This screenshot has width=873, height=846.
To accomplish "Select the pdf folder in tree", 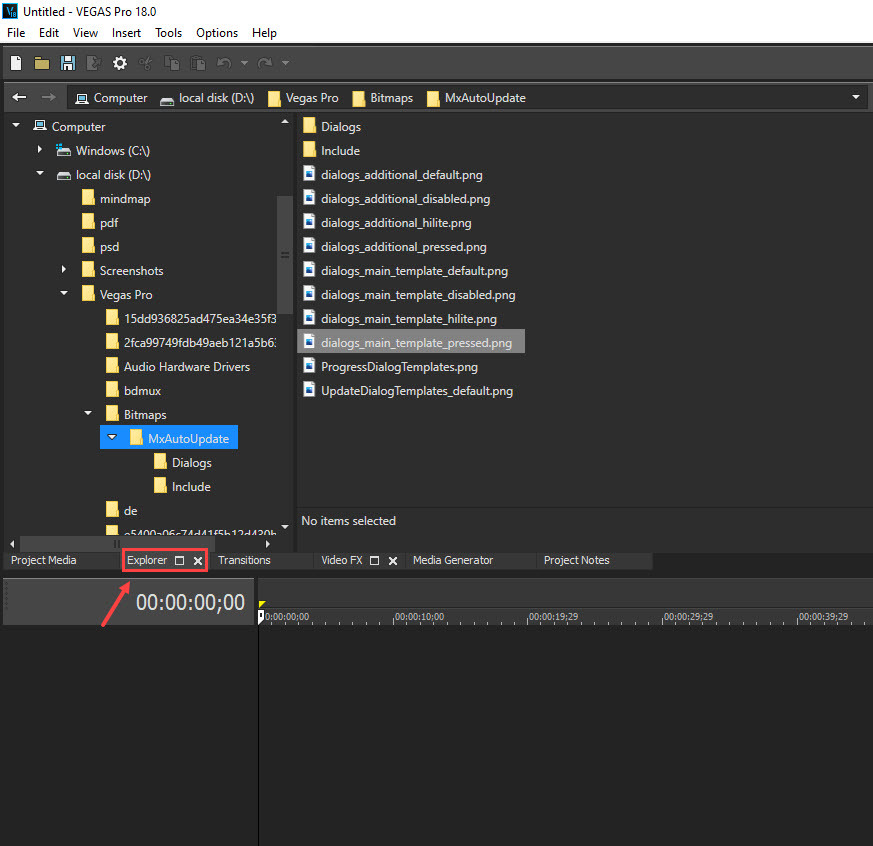I will pyautogui.click(x=100, y=223).
